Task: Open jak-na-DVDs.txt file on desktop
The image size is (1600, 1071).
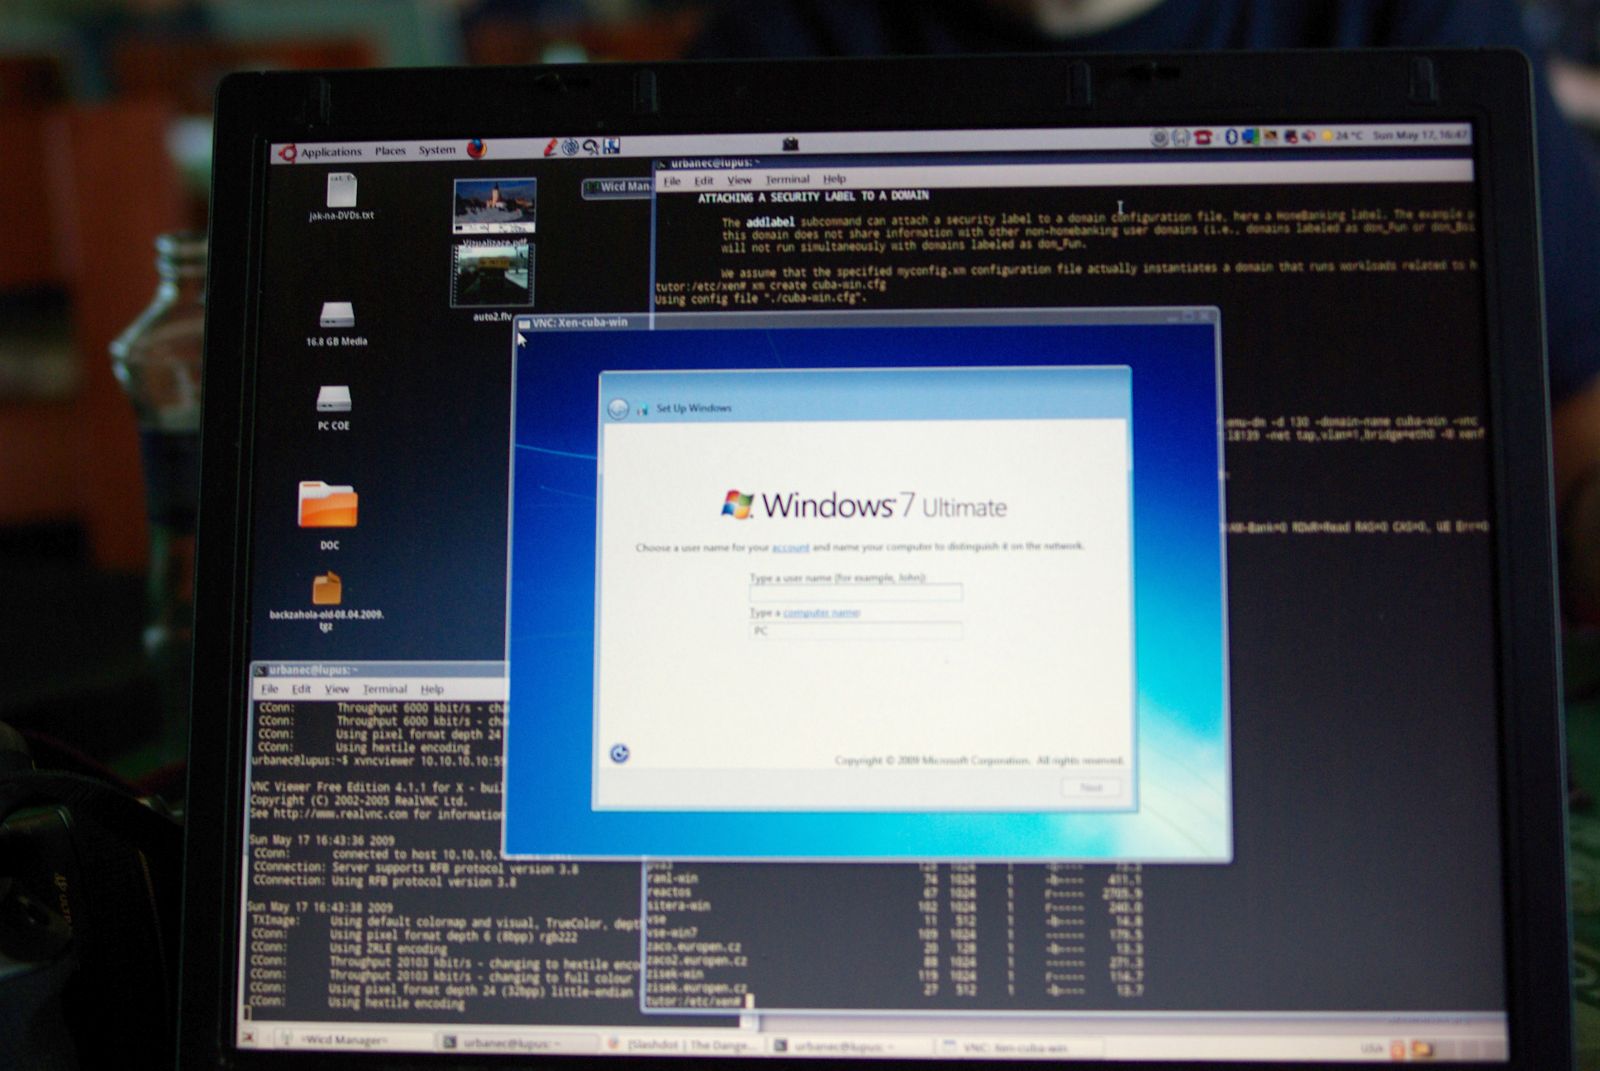Action: tap(341, 197)
